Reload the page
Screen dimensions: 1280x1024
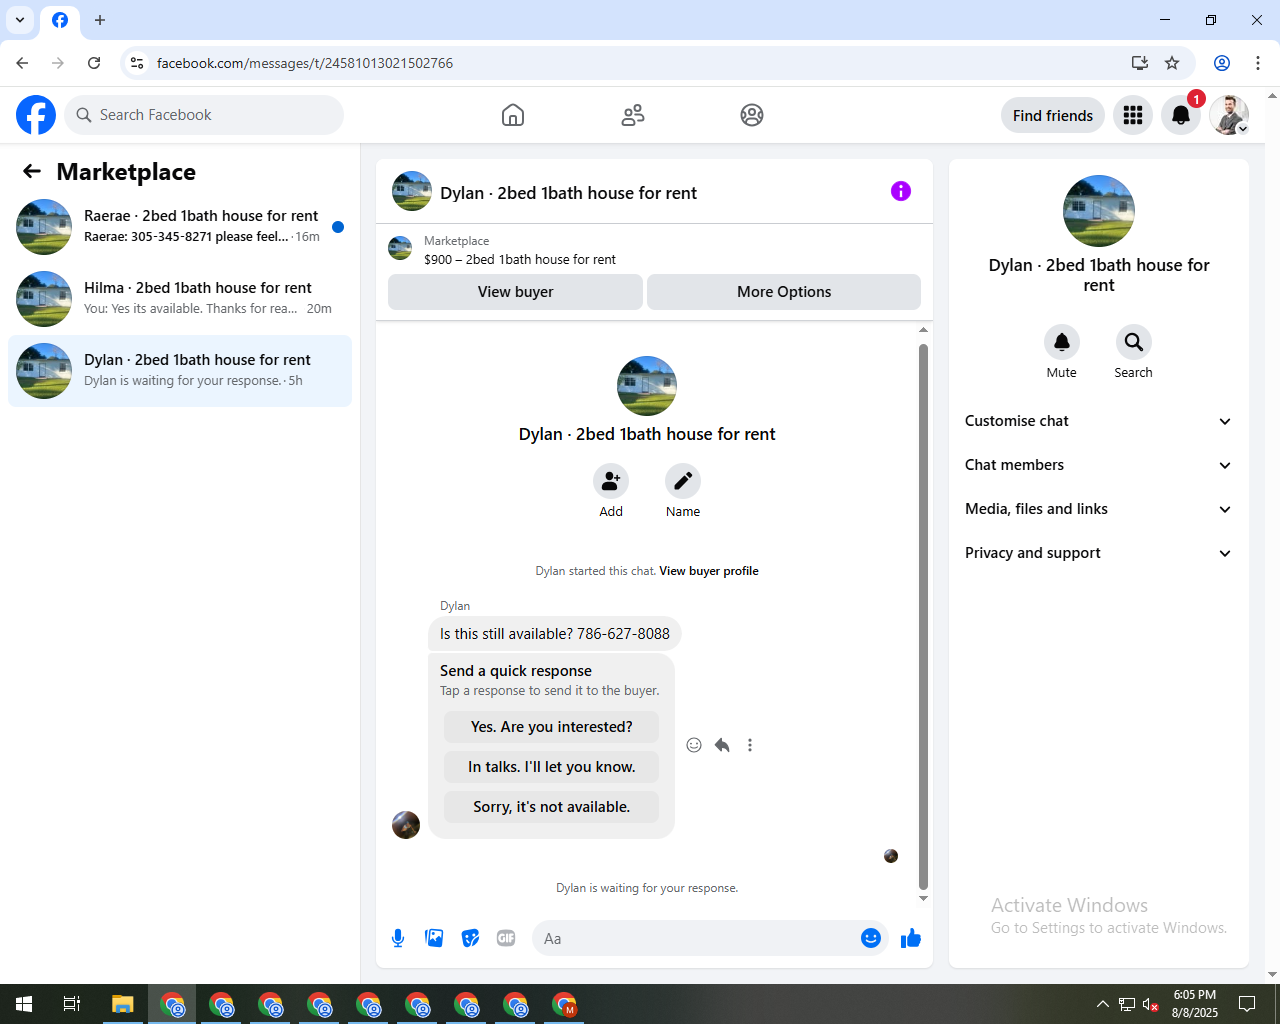pyautogui.click(x=94, y=63)
